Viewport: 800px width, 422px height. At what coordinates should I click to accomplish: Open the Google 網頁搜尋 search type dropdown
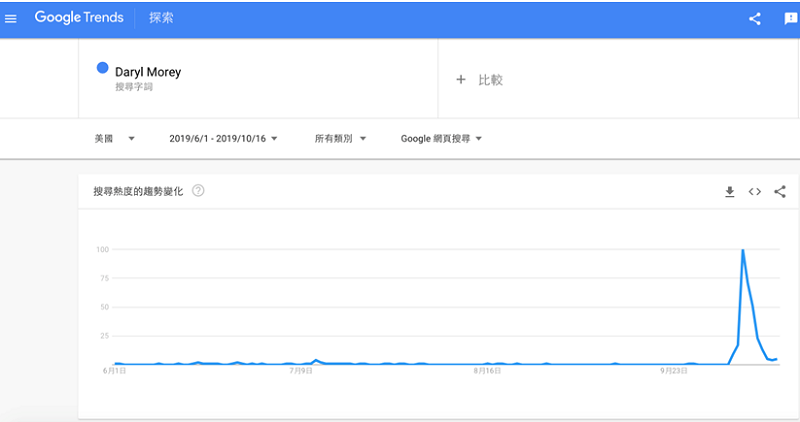pos(441,138)
